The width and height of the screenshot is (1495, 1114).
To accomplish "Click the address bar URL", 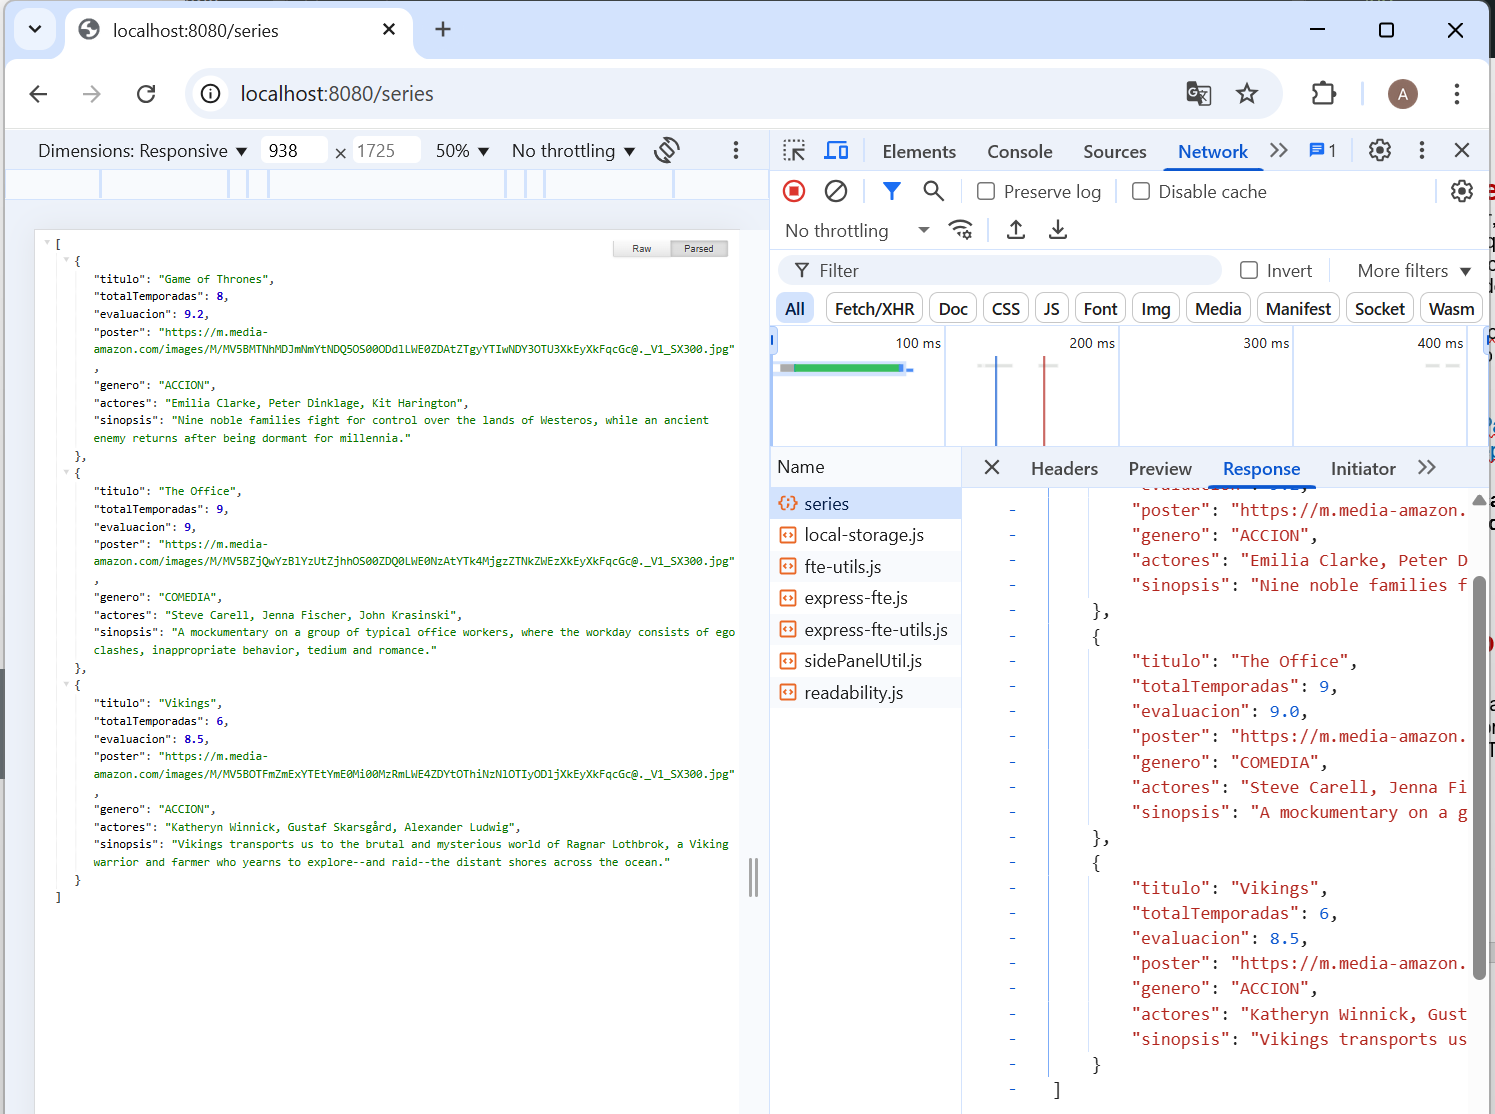I will click(337, 94).
